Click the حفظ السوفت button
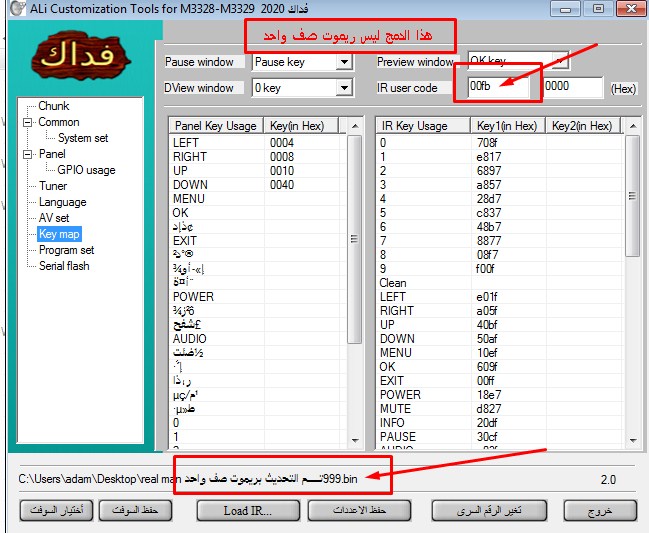 [135, 511]
